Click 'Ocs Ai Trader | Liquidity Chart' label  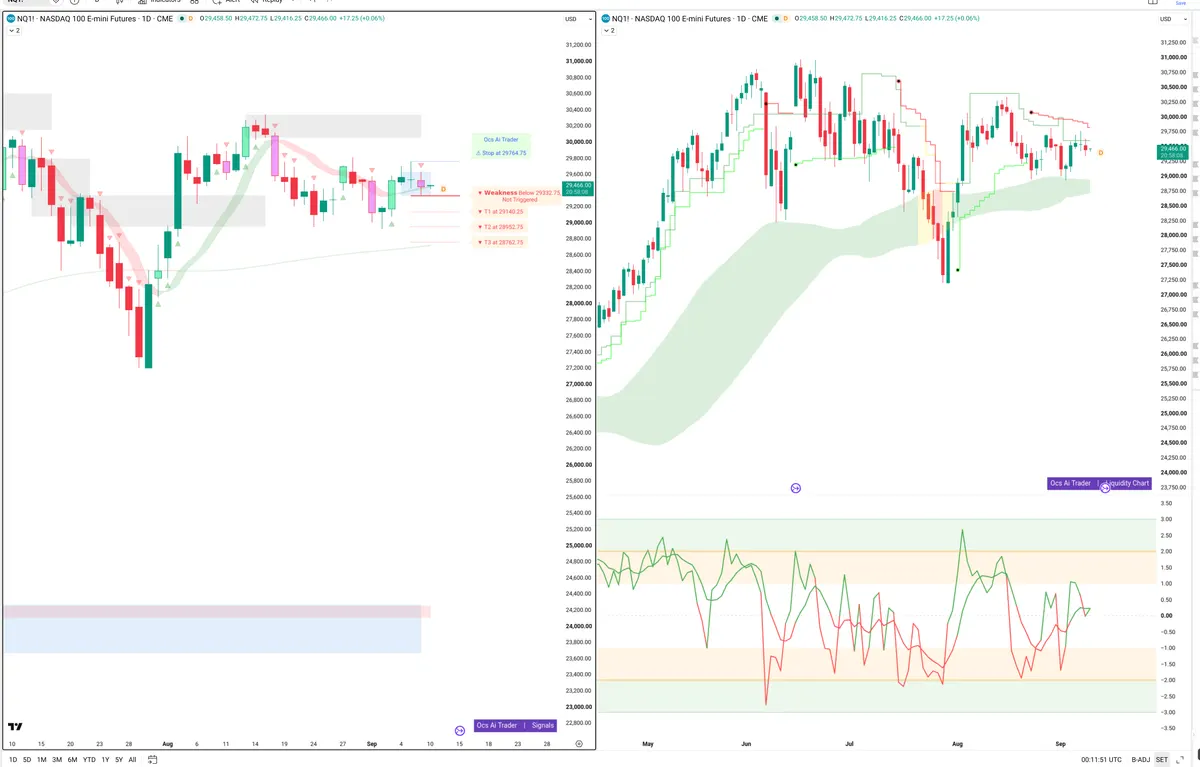click(1099, 483)
